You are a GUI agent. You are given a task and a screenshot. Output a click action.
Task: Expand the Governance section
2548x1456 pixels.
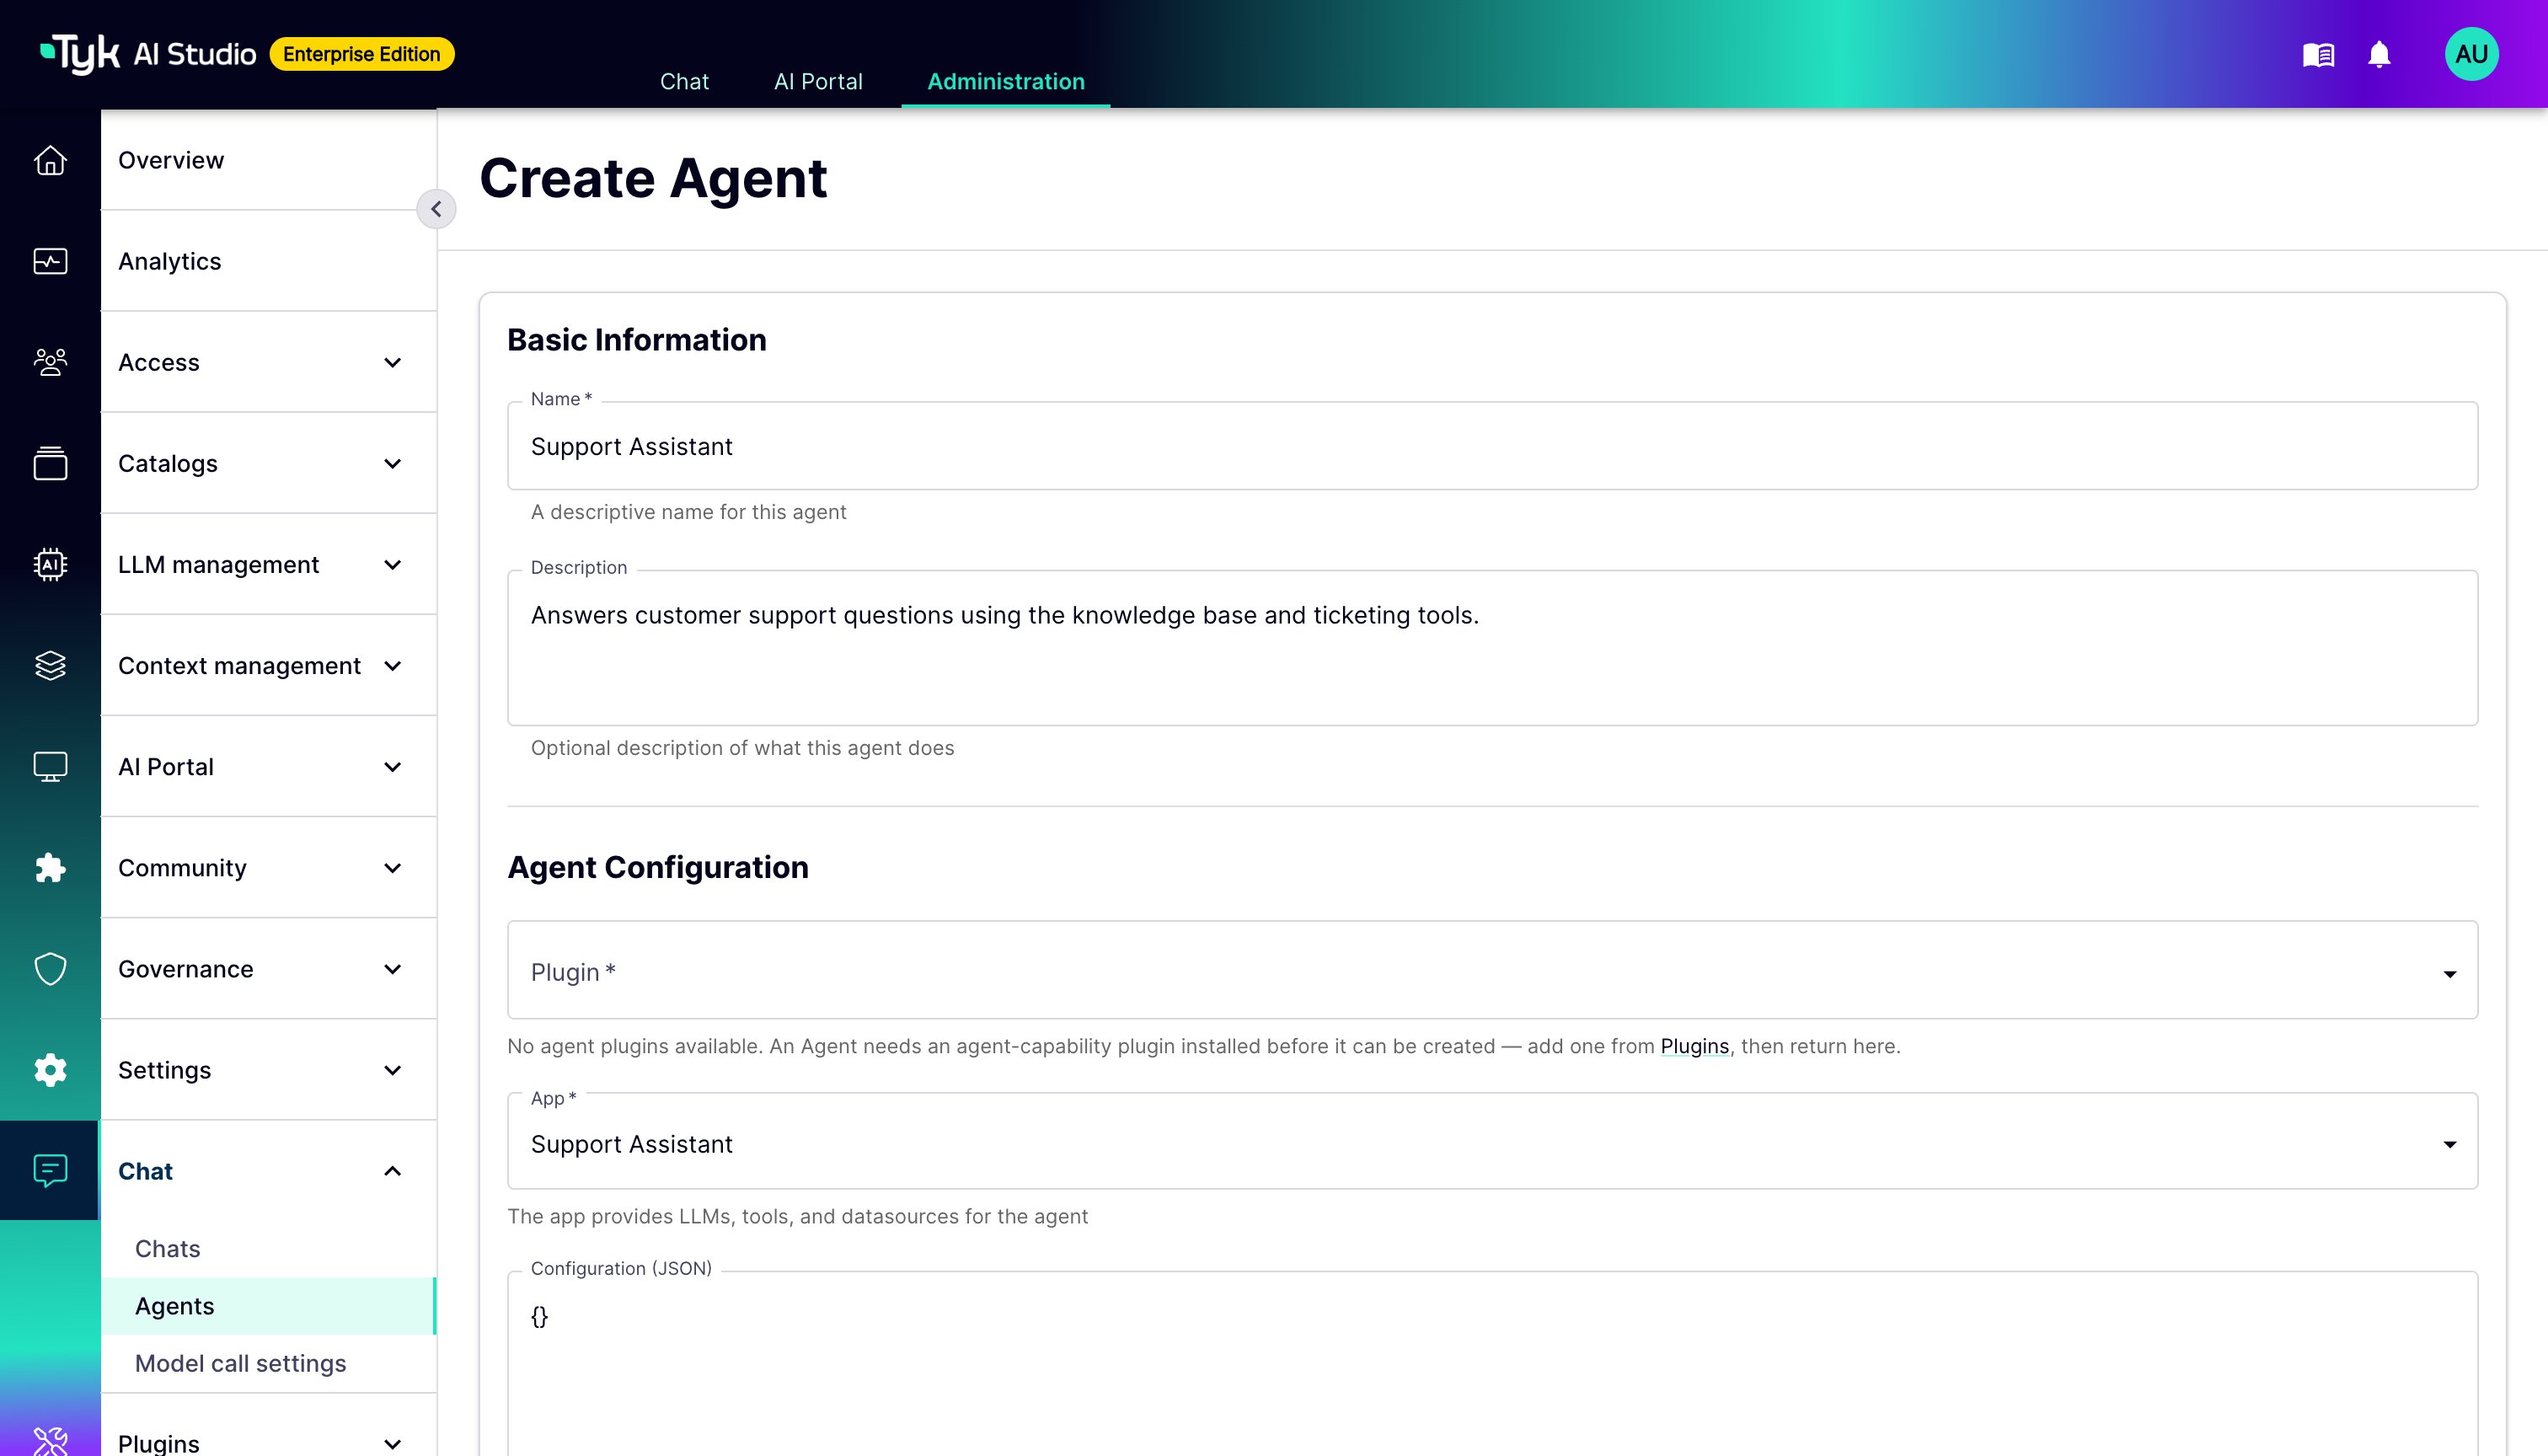268,968
